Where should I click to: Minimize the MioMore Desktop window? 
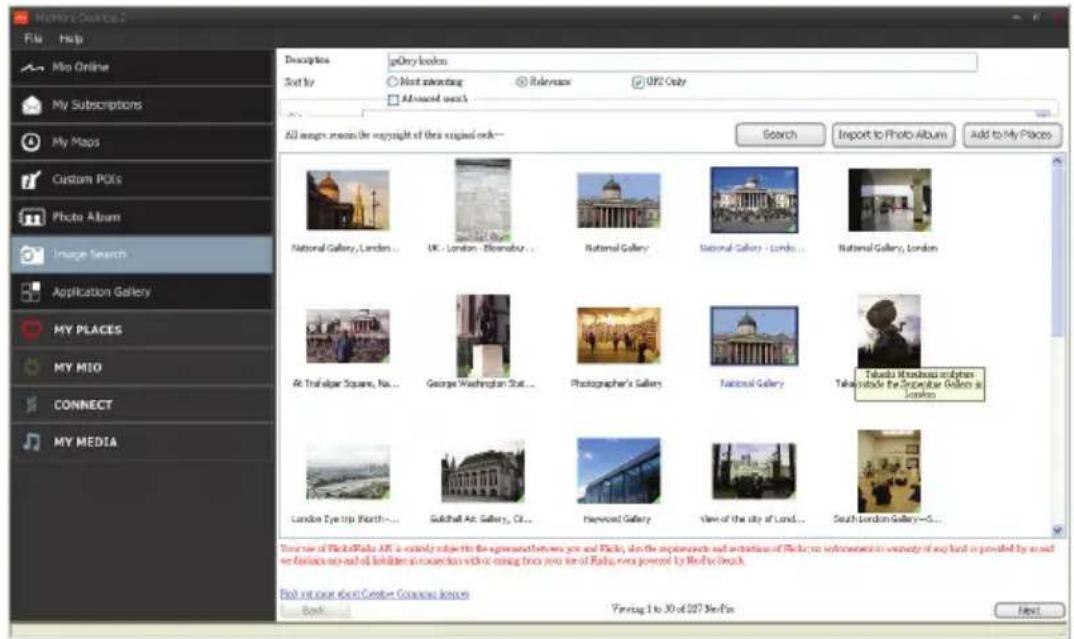tap(1017, 17)
